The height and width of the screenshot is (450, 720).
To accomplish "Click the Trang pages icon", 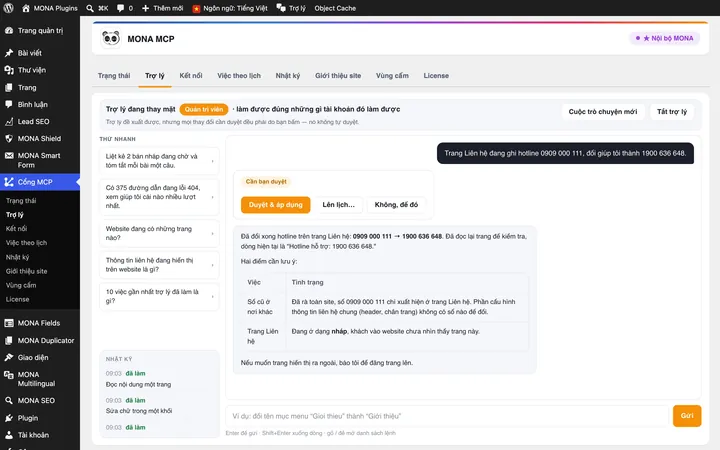I will tap(9, 87).
